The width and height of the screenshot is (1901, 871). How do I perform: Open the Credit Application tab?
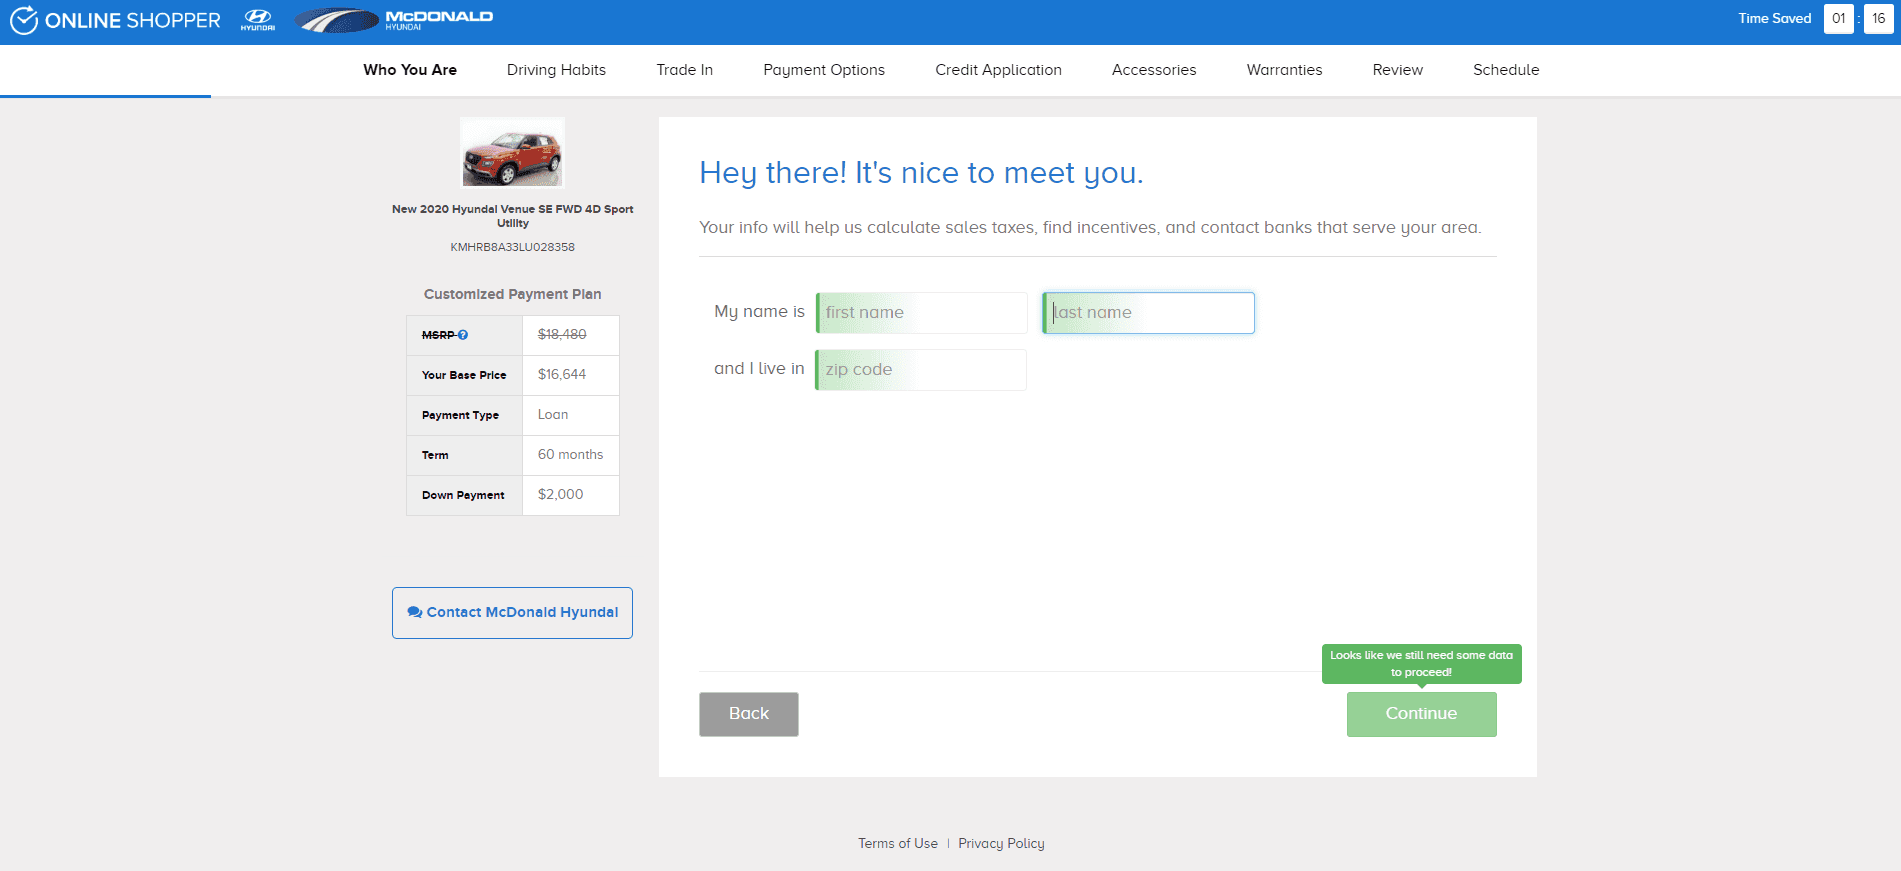point(999,70)
